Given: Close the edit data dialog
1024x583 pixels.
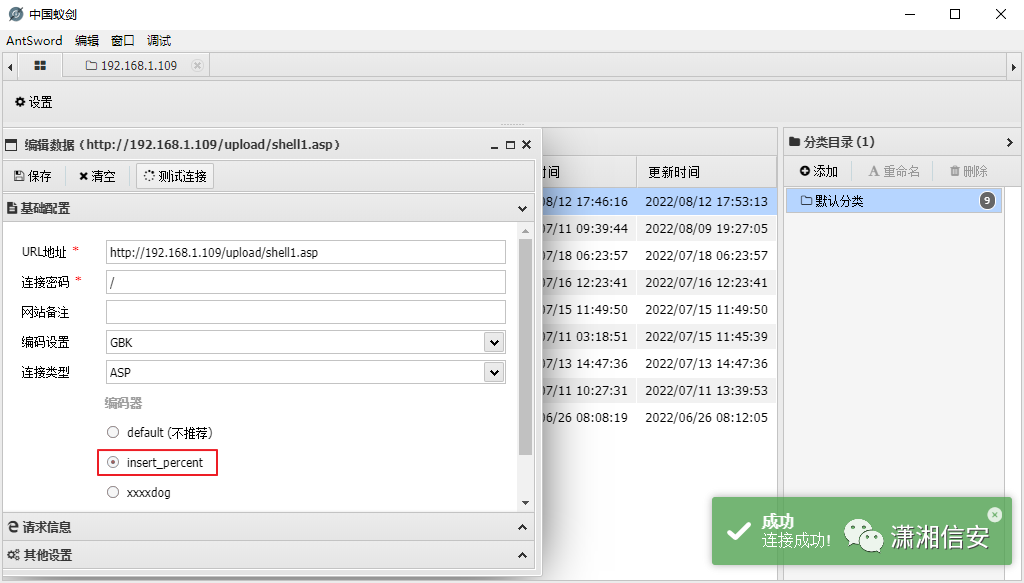Looking at the screenshot, I should click(x=526, y=145).
